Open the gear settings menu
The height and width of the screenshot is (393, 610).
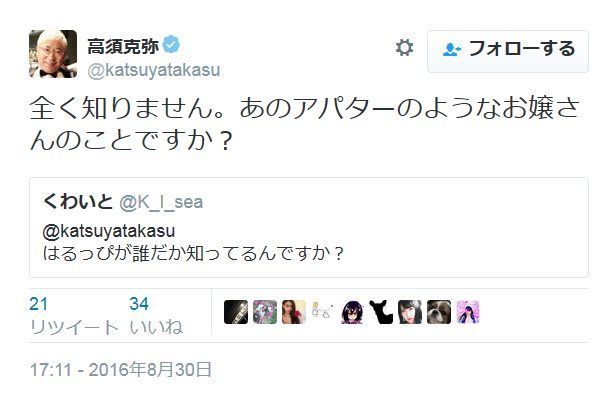[404, 48]
